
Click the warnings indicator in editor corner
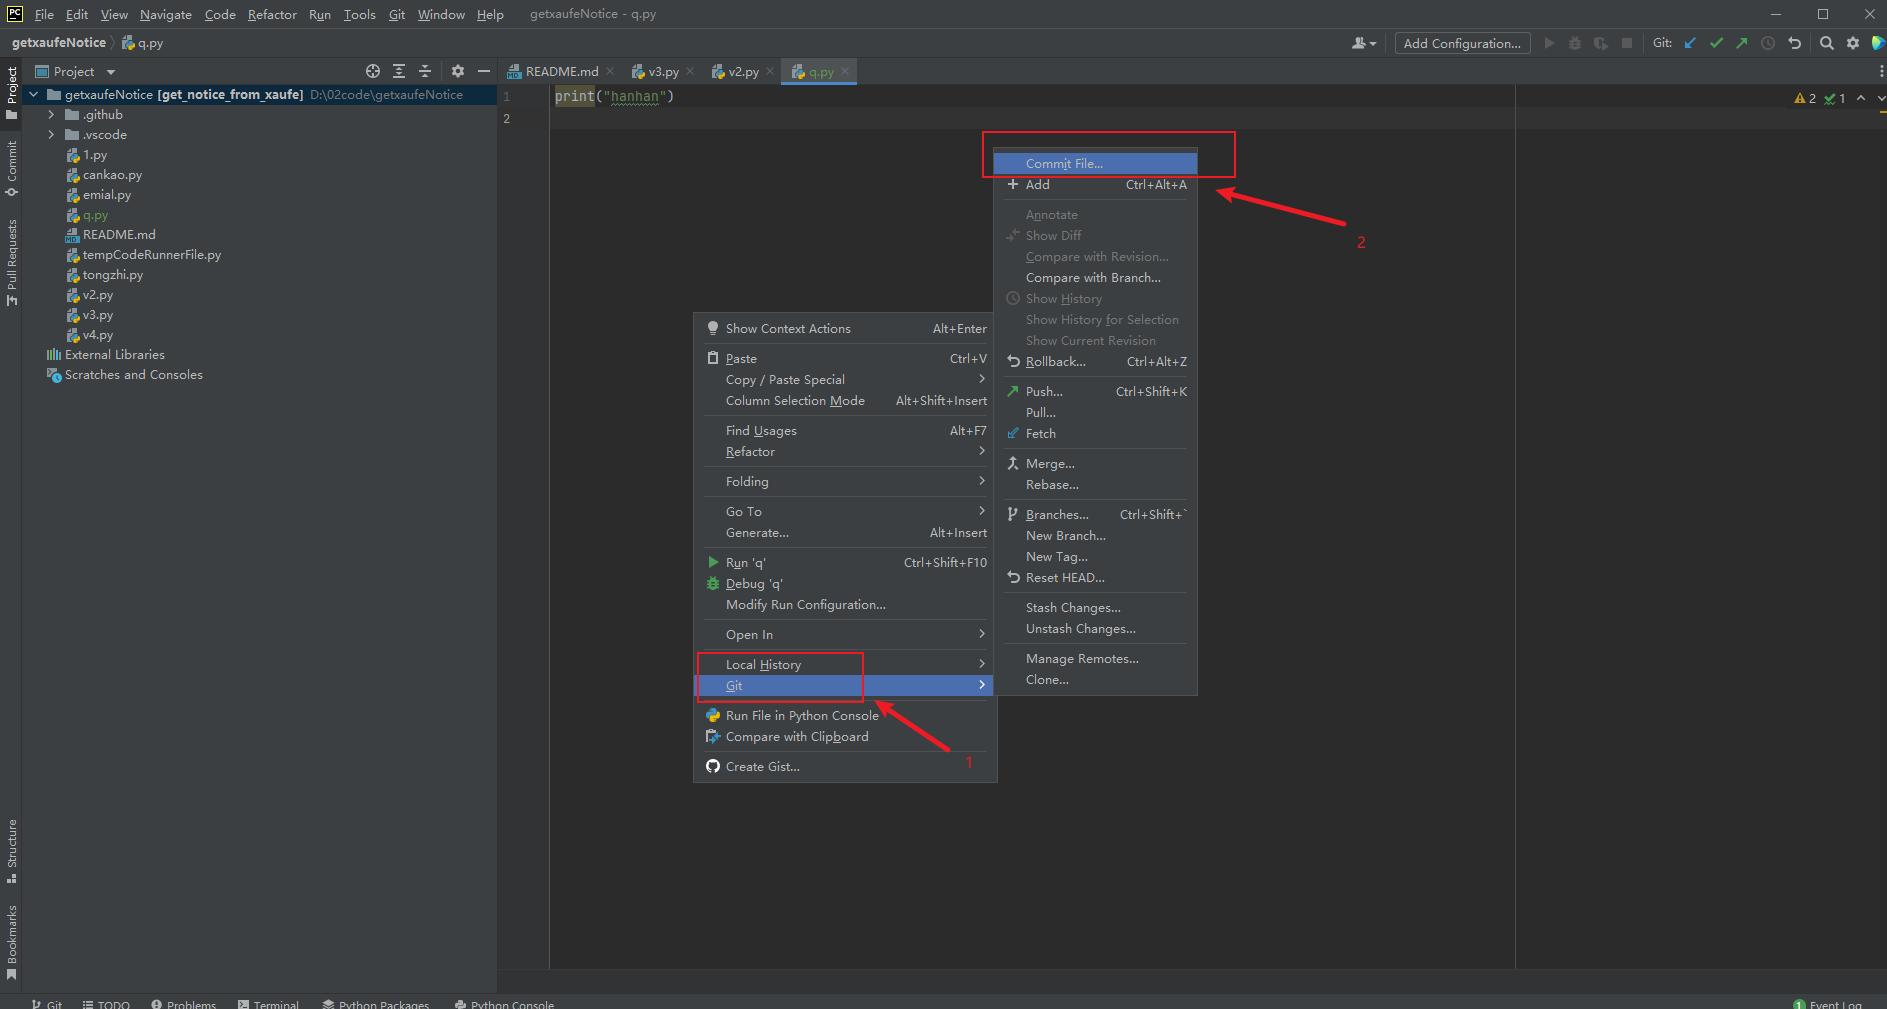click(1806, 98)
